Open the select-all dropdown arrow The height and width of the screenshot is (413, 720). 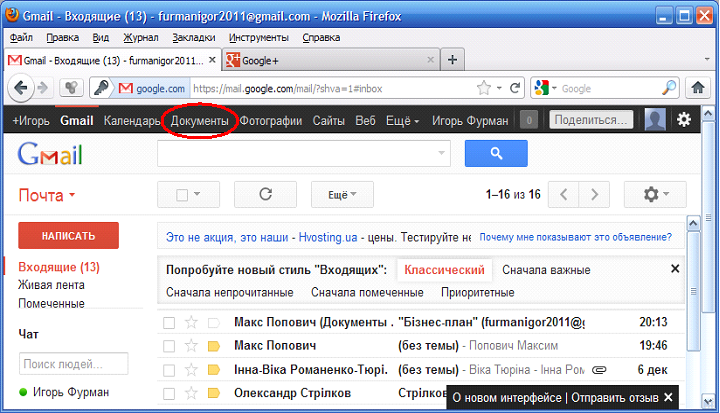[197, 194]
